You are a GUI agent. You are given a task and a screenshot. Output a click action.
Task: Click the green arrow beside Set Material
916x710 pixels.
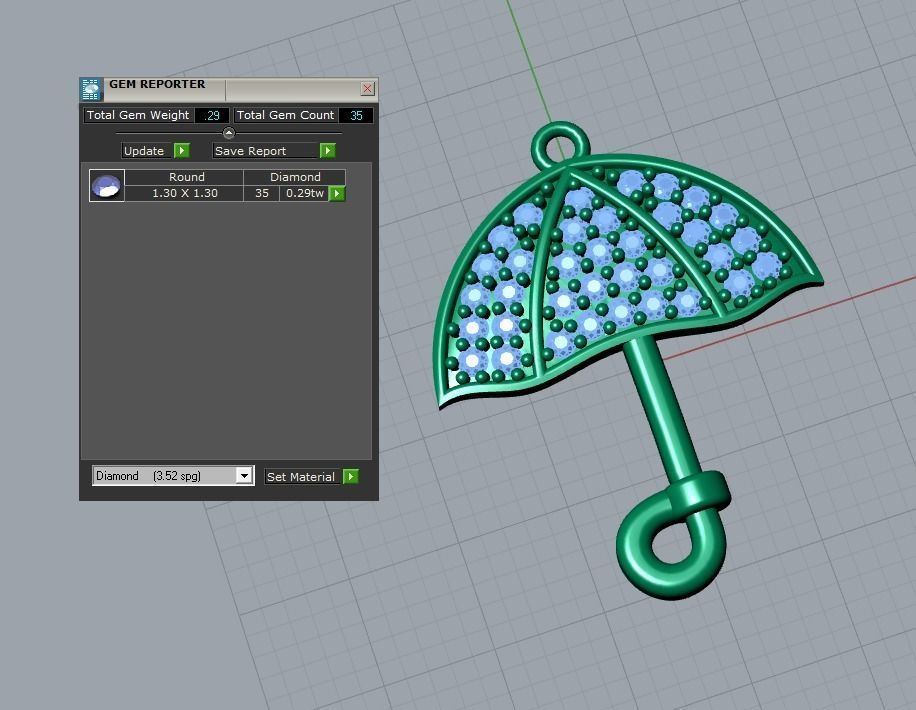click(x=351, y=477)
